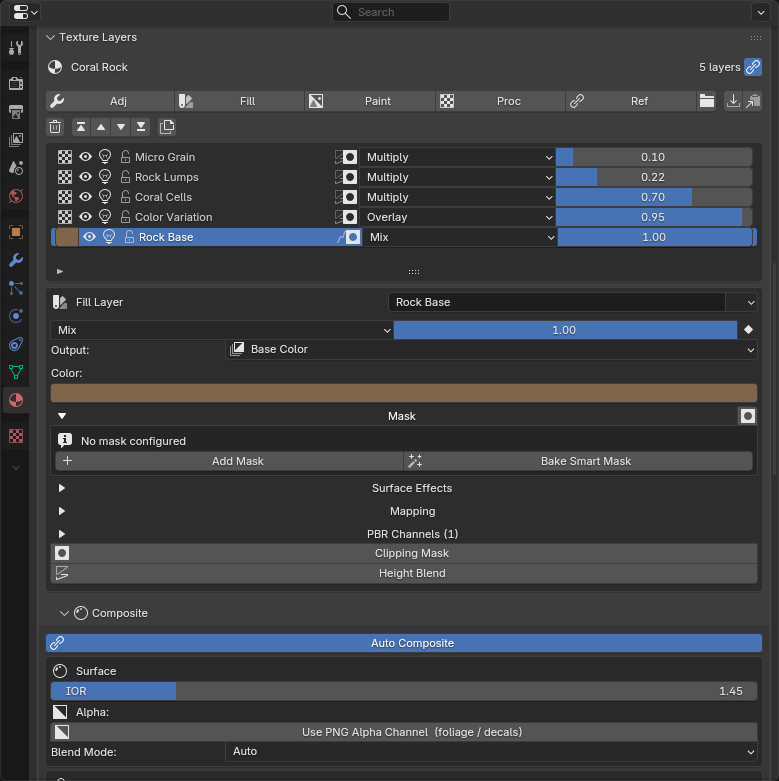Toggle the lock on Micro Grain layer
Image resolution: width=779 pixels, height=781 pixels.
(x=125, y=157)
